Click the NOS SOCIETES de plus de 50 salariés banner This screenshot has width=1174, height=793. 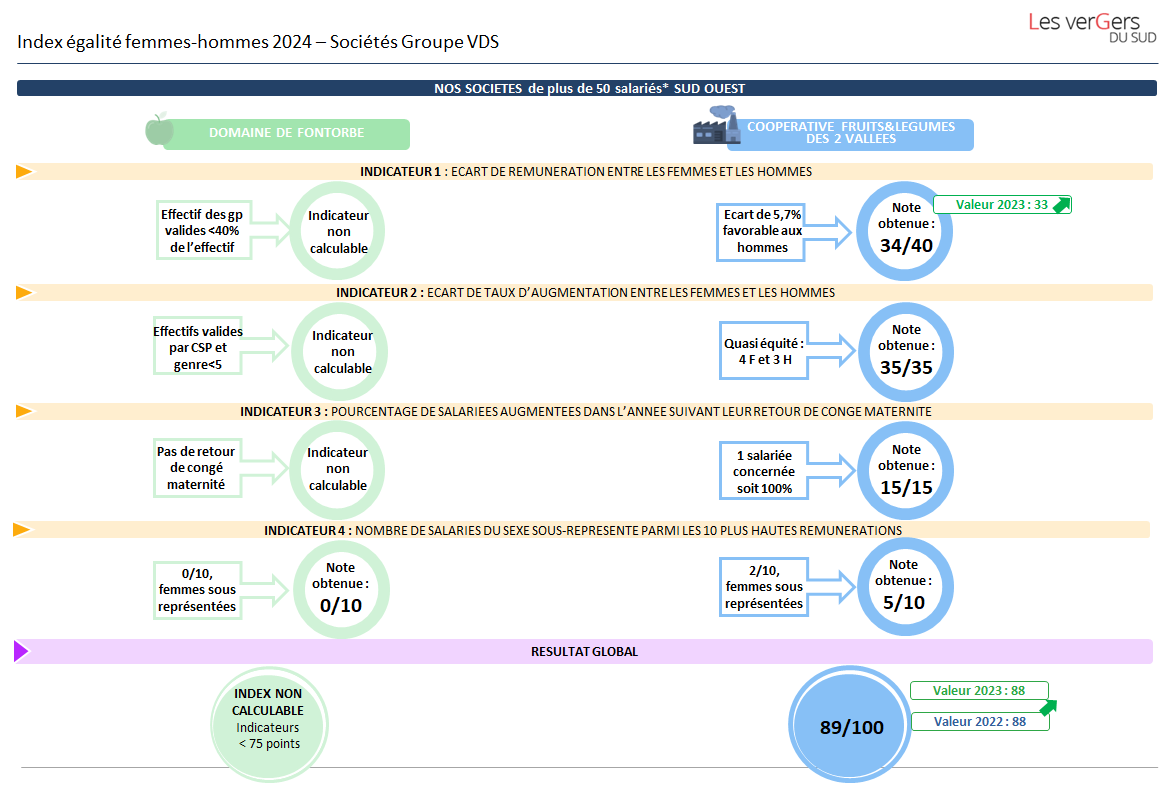tap(587, 88)
